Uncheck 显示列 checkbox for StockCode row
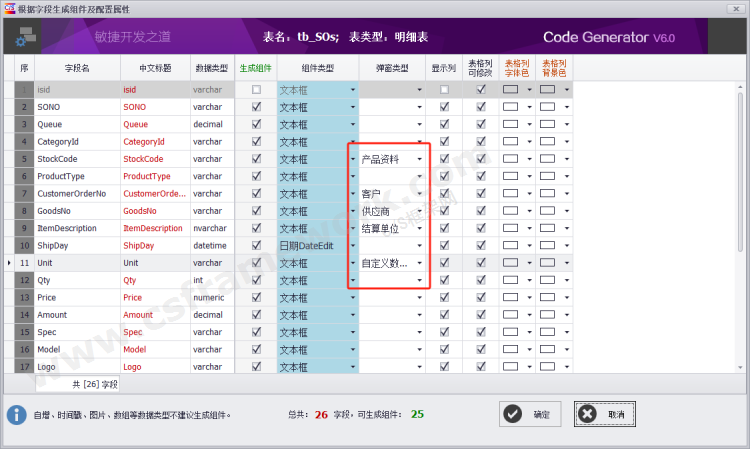 pyautogui.click(x=444, y=159)
